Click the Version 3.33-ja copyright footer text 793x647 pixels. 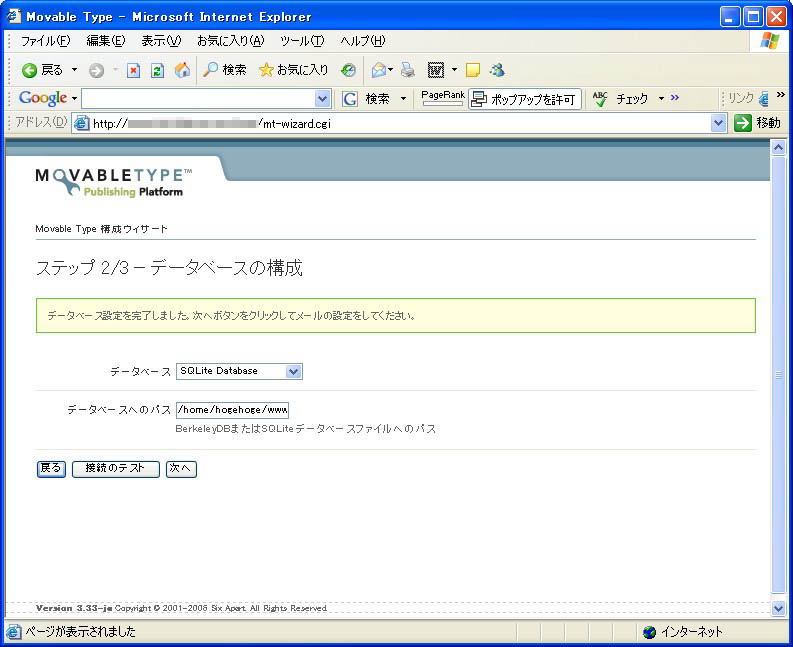[x=182, y=608]
